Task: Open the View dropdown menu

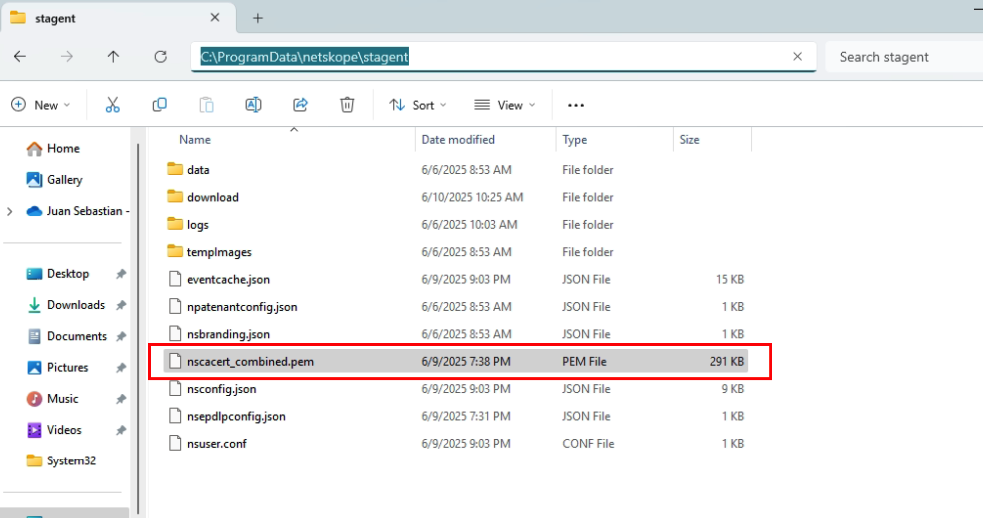Action: tap(505, 105)
